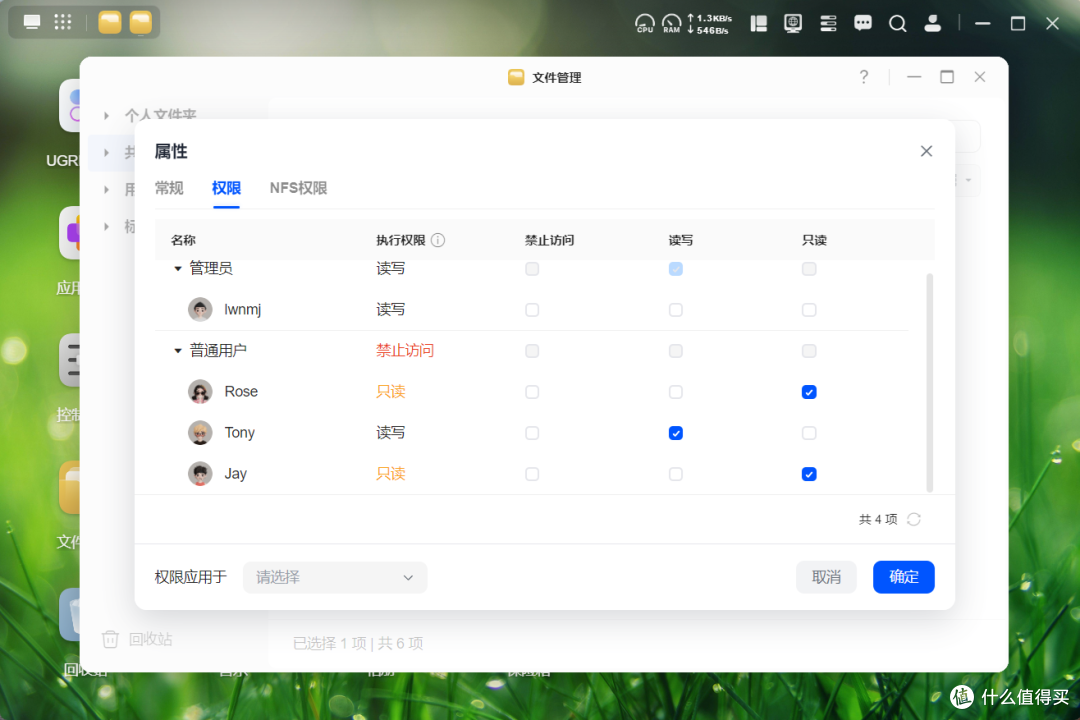Open the task list icon in top bar
The height and width of the screenshot is (720, 1080).
point(828,23)
